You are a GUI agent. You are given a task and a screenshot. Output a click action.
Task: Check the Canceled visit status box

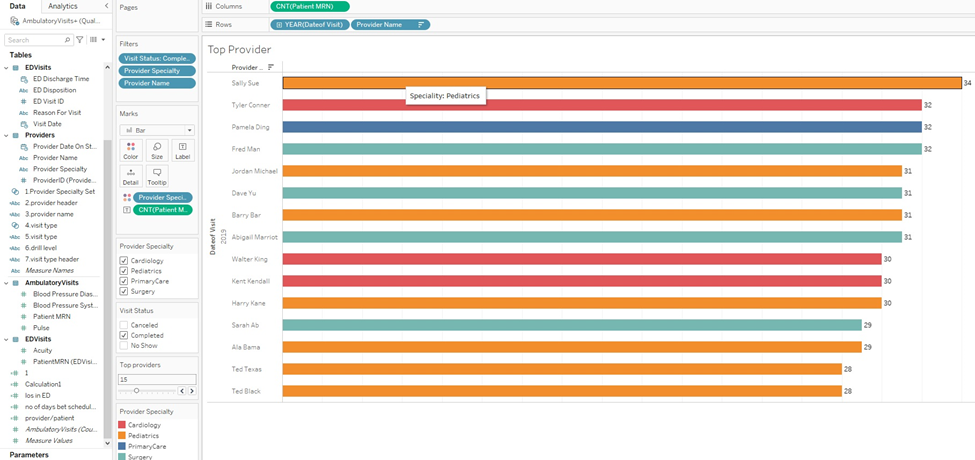click(124, 325)
